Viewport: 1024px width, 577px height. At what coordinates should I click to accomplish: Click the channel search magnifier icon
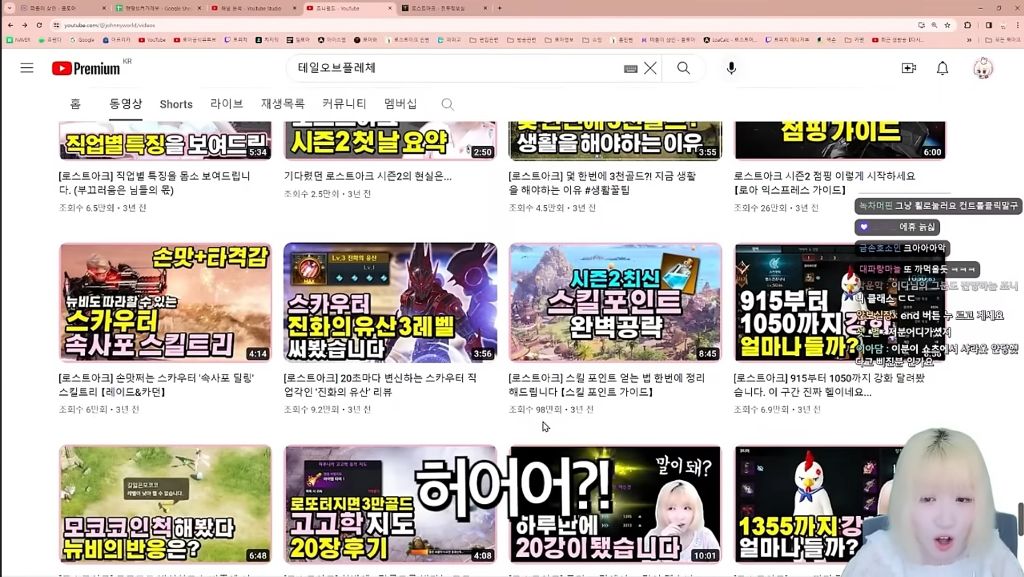tap(447, 104)
